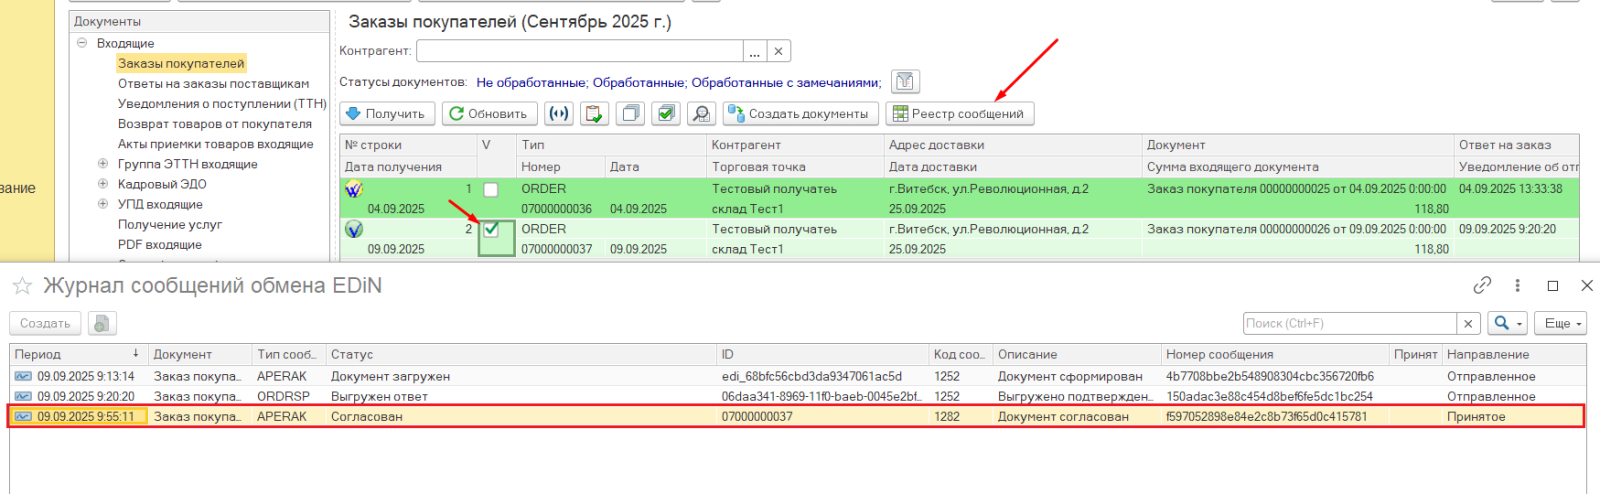This screenshot has height=494, width=1600.
Task: Uncheck the box for order 07000000037
Action: (x=491, y=229)
